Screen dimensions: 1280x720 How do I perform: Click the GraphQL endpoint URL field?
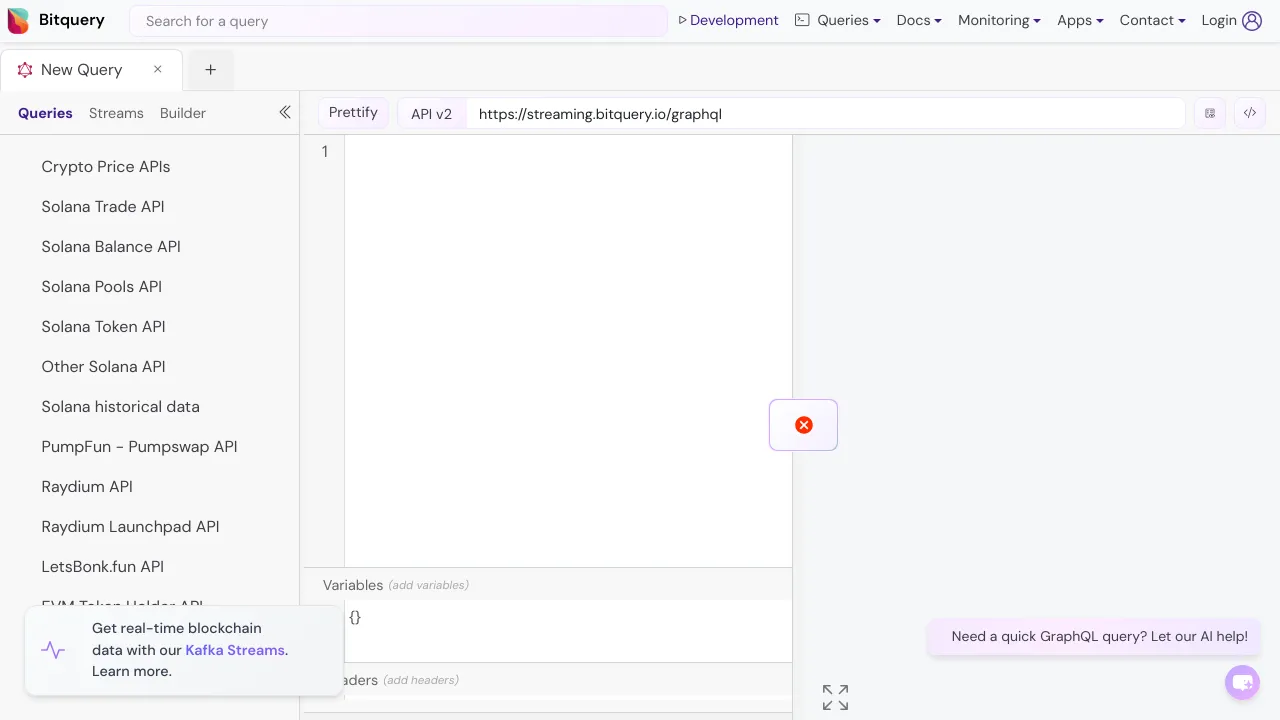click(x=825, y=114)
